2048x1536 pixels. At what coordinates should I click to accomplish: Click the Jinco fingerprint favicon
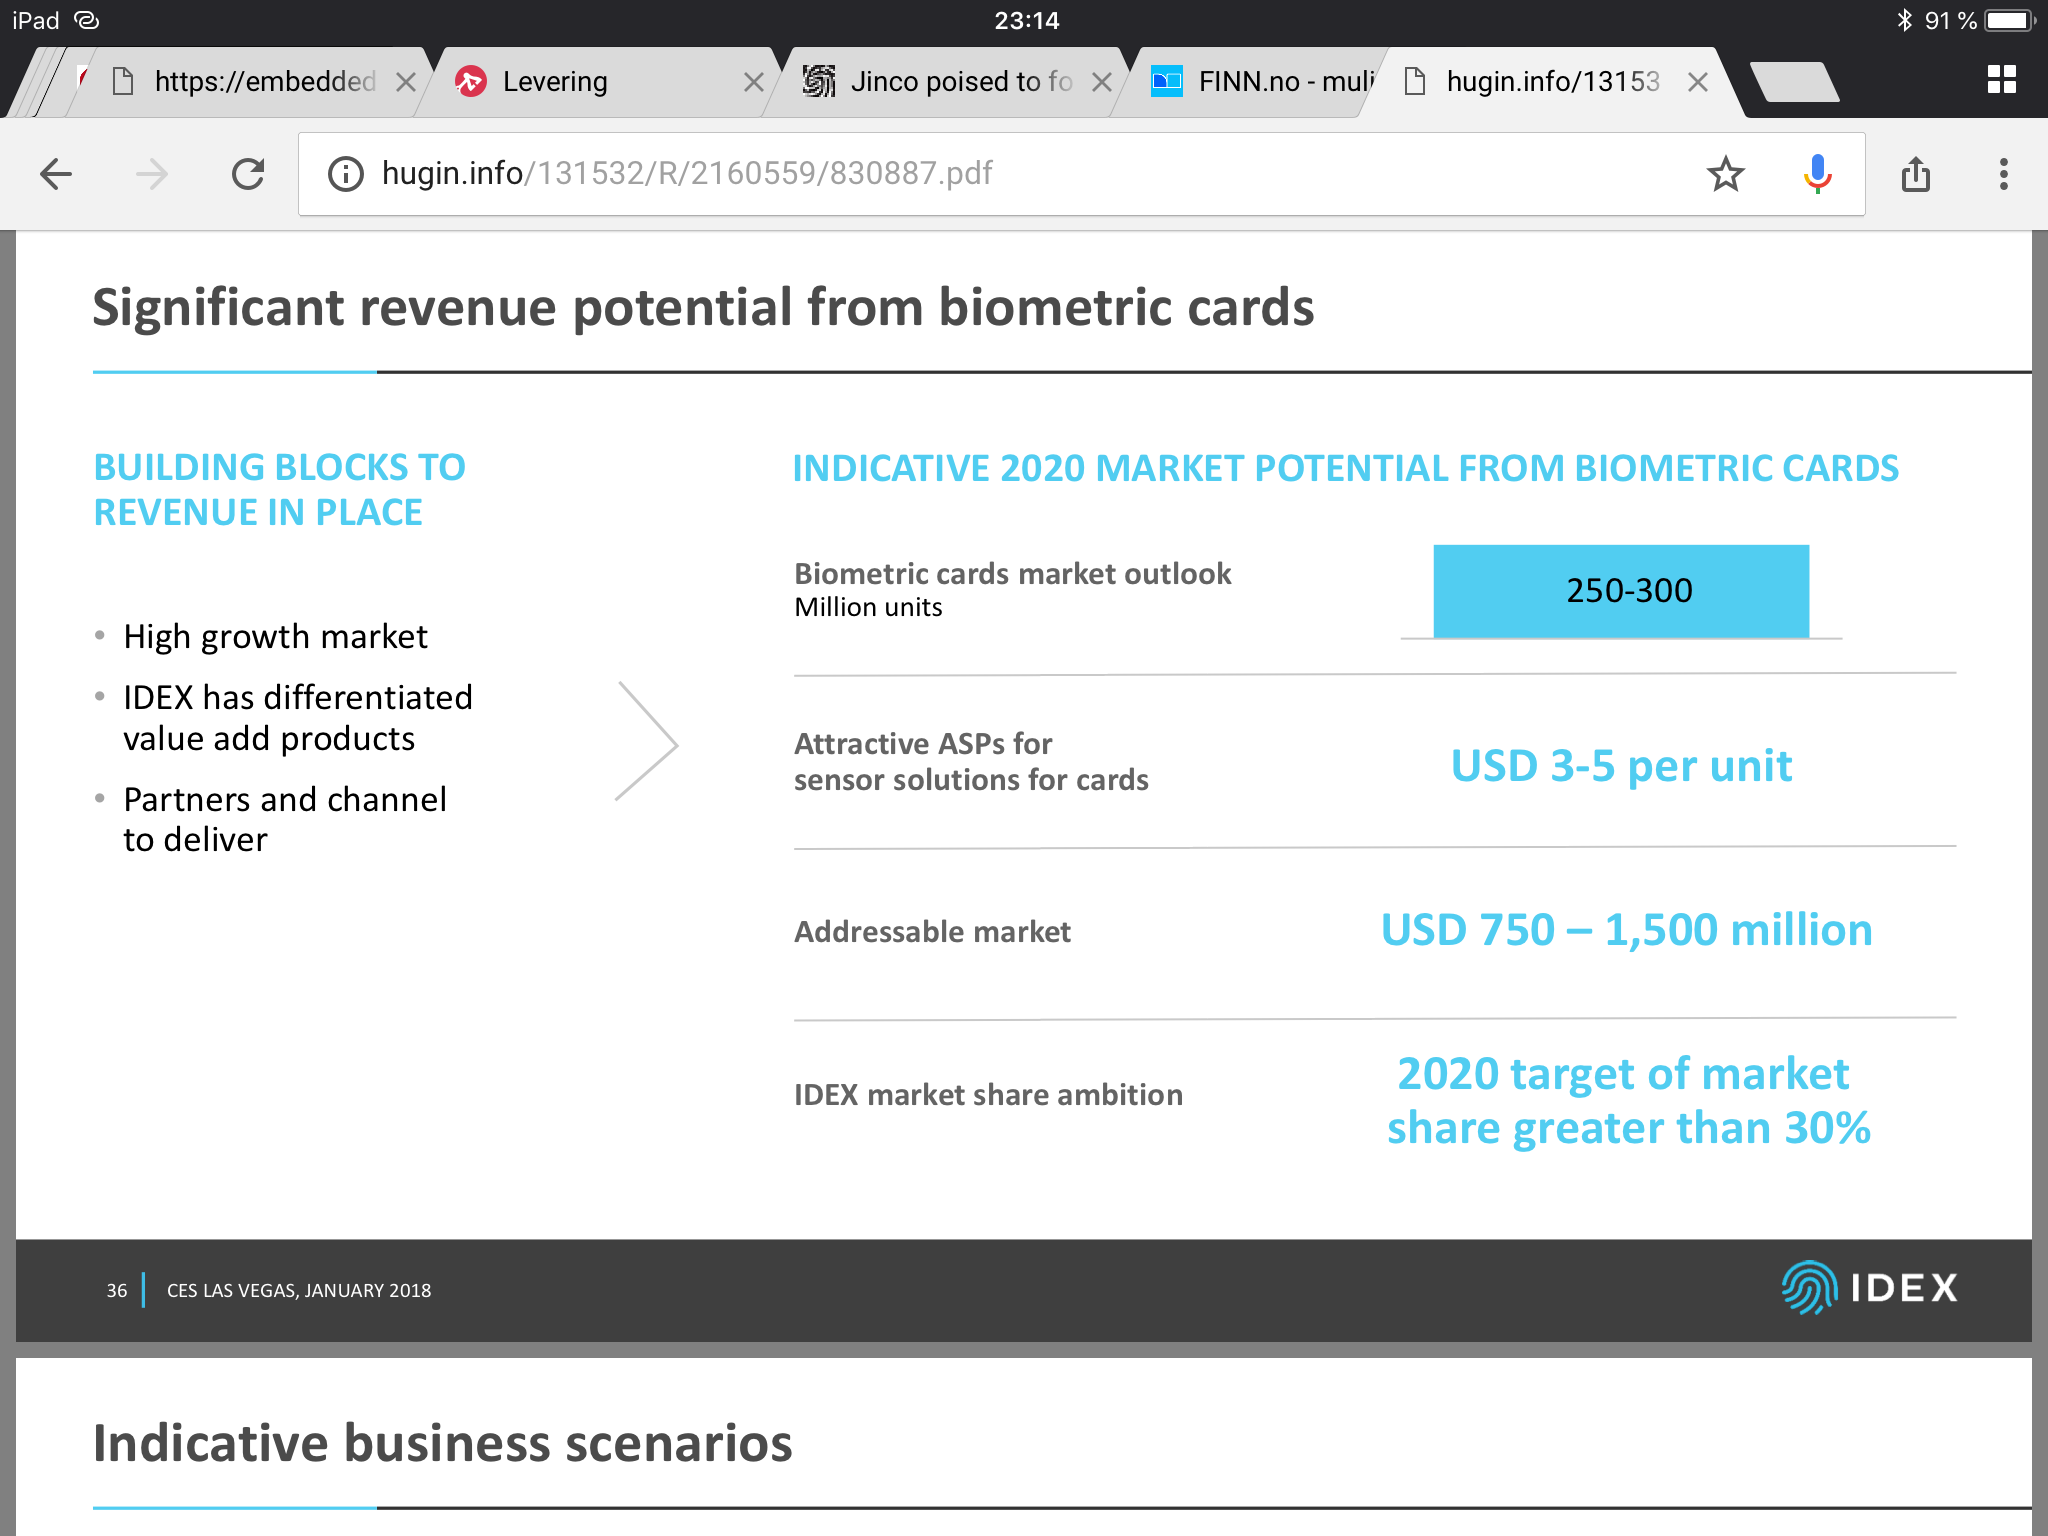tap(819, 81)
